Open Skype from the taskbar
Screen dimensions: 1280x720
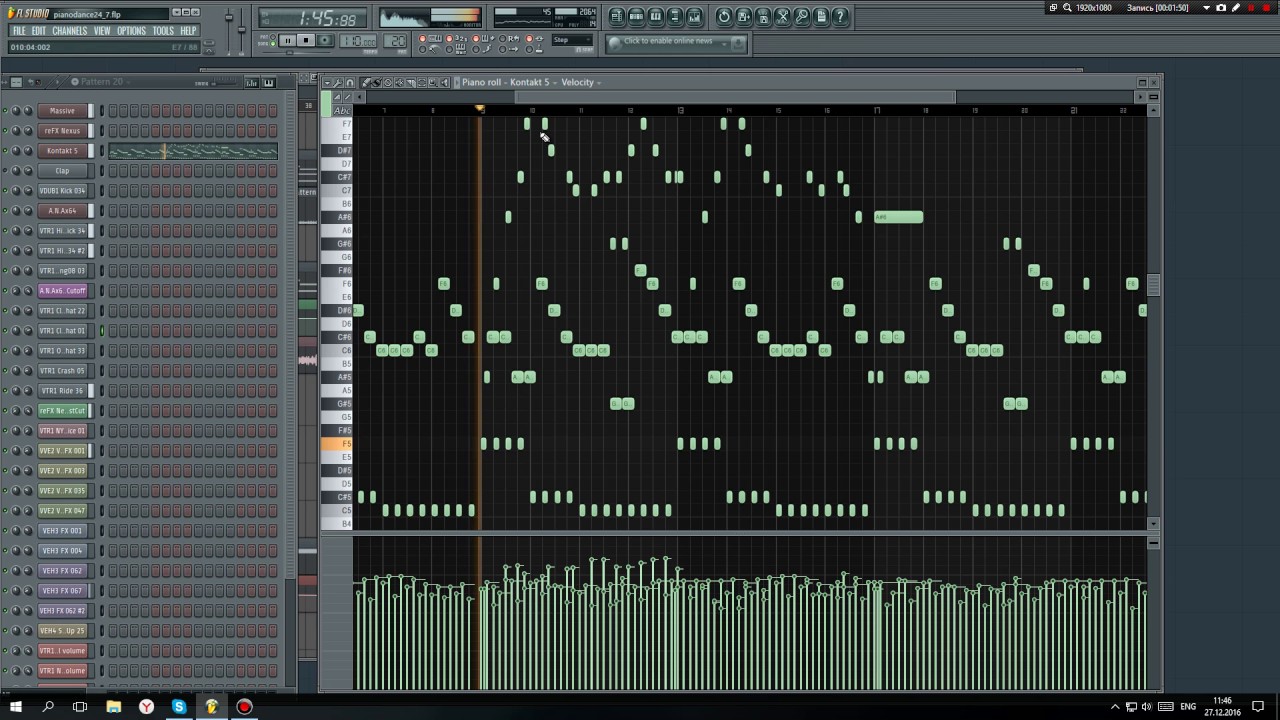179,707
